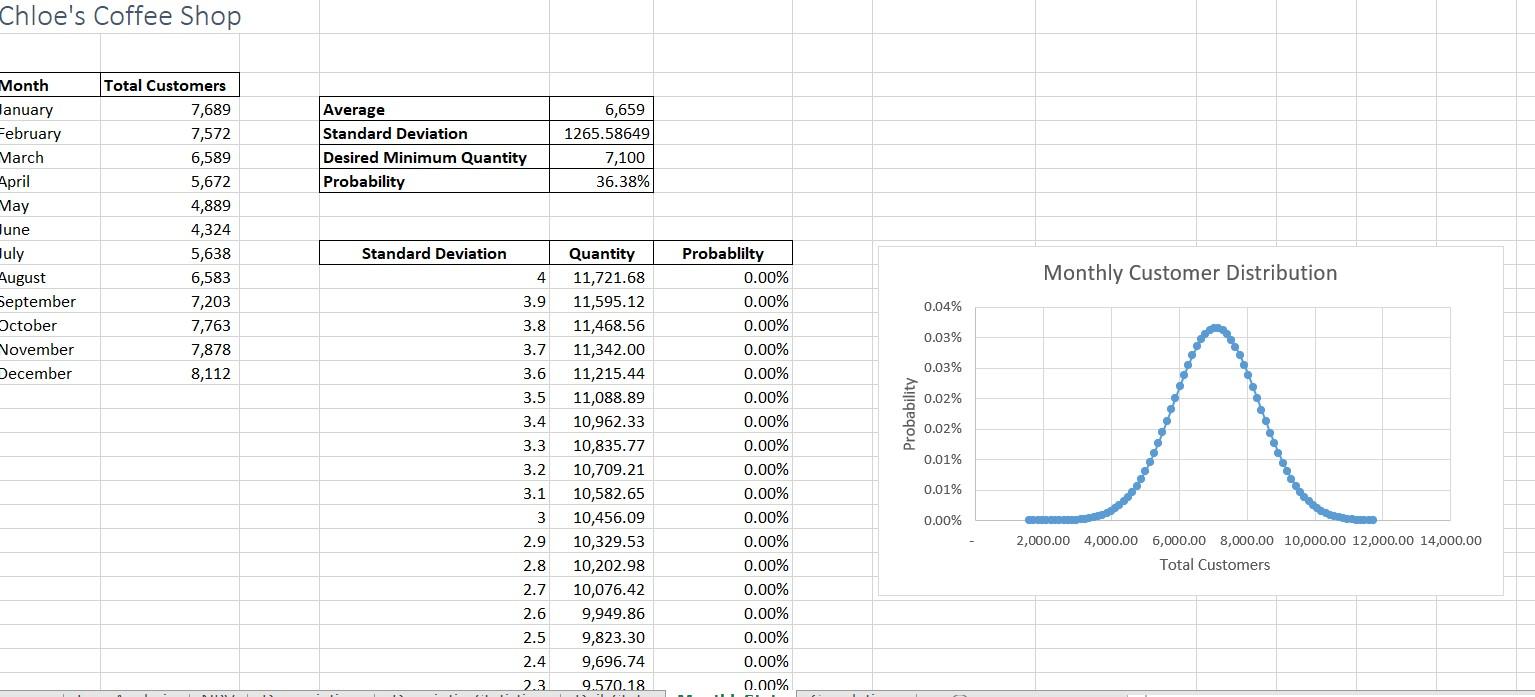The height and width of the screenshot is (697, 1535).
Task: Select the active Monthly Stats tab
Action: coord(730,693)
